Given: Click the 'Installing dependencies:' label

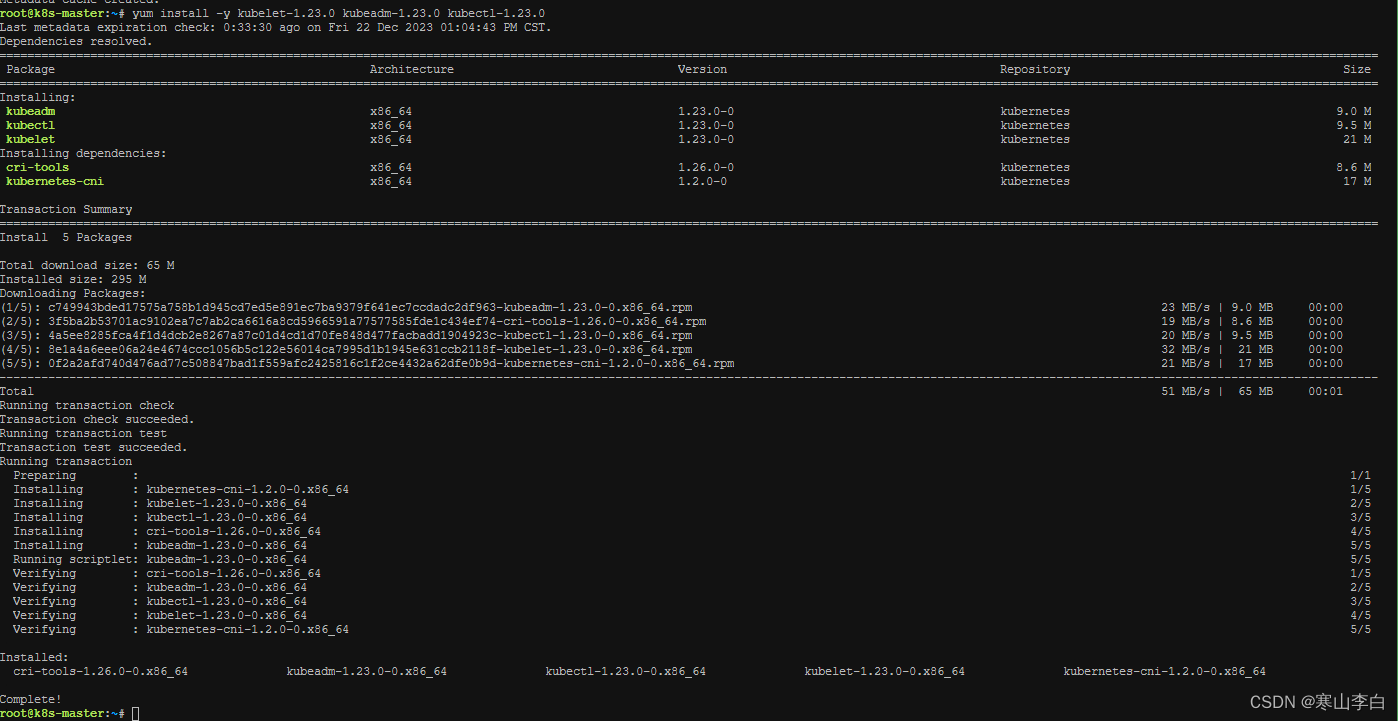Looking at the screenshot, I should (84, 154).
